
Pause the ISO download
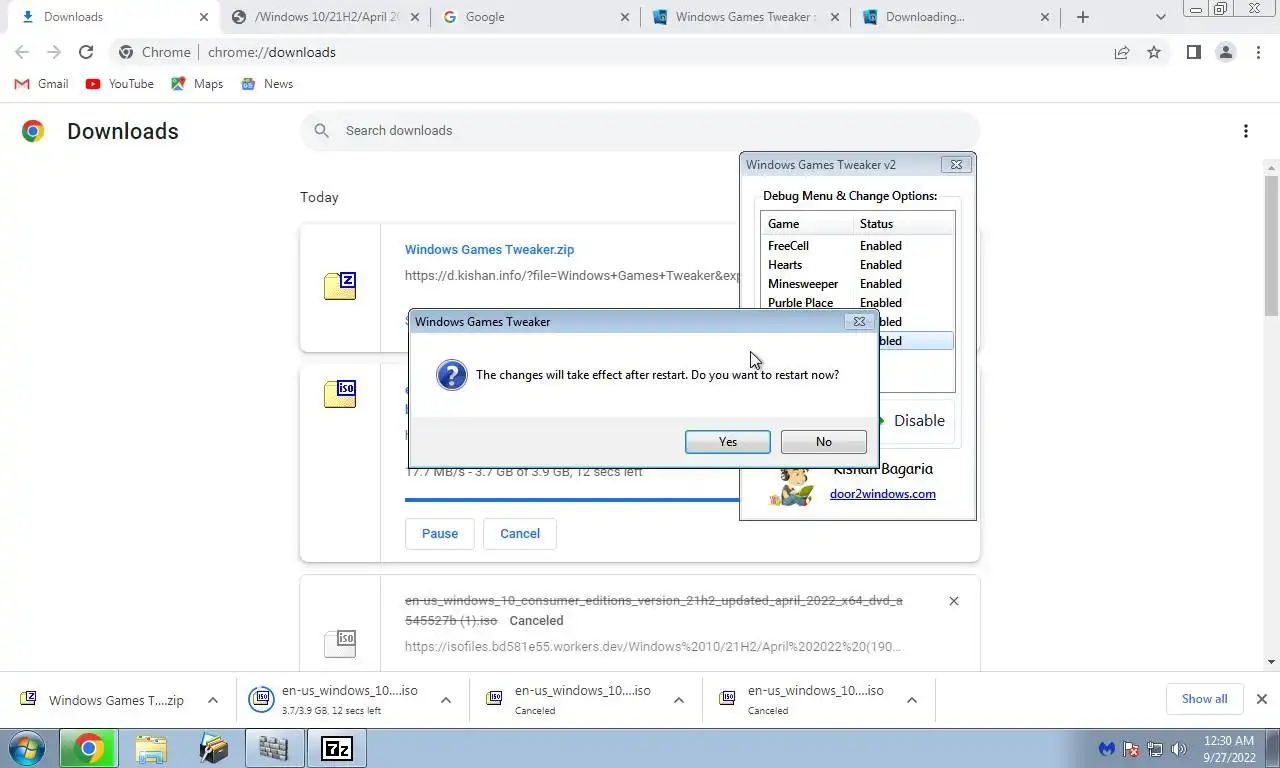[439, 533]
